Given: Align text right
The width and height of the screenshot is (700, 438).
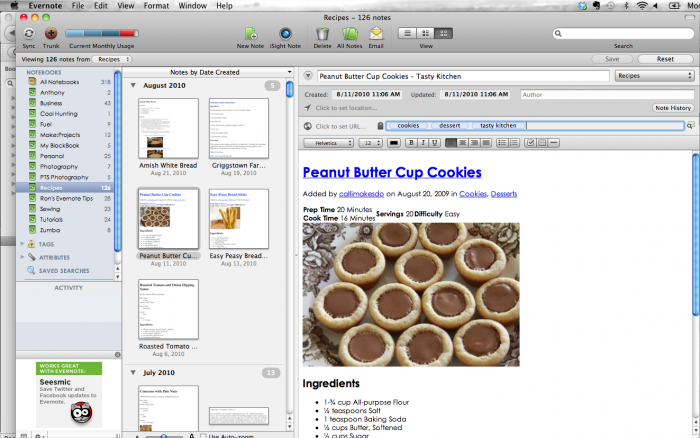Looking at the screenshot, I should coord(474,143).
